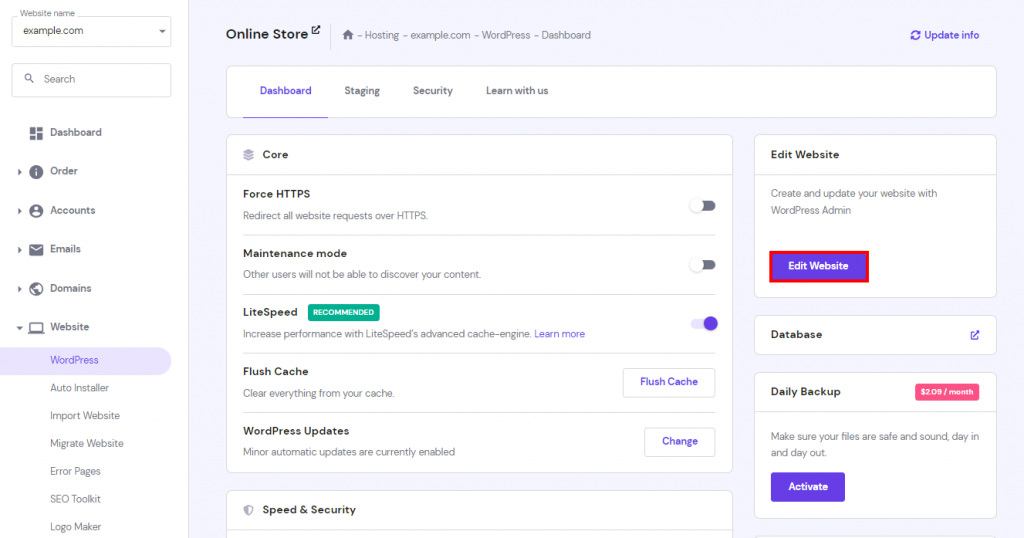The height and width of the screenshot is (538, 1024).
Task: Click the Database external link icon
Action: [x=975, y=335]
